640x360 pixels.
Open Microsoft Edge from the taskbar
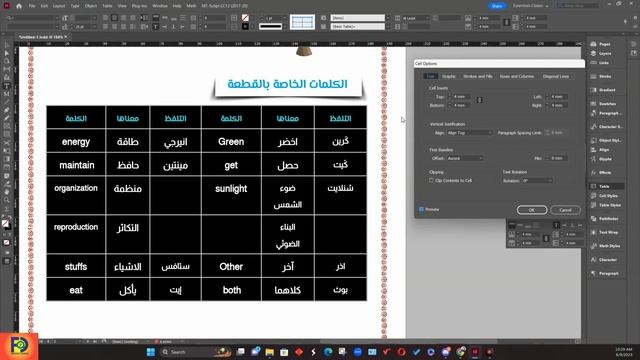pyautogui.click(x=328, y=352)
